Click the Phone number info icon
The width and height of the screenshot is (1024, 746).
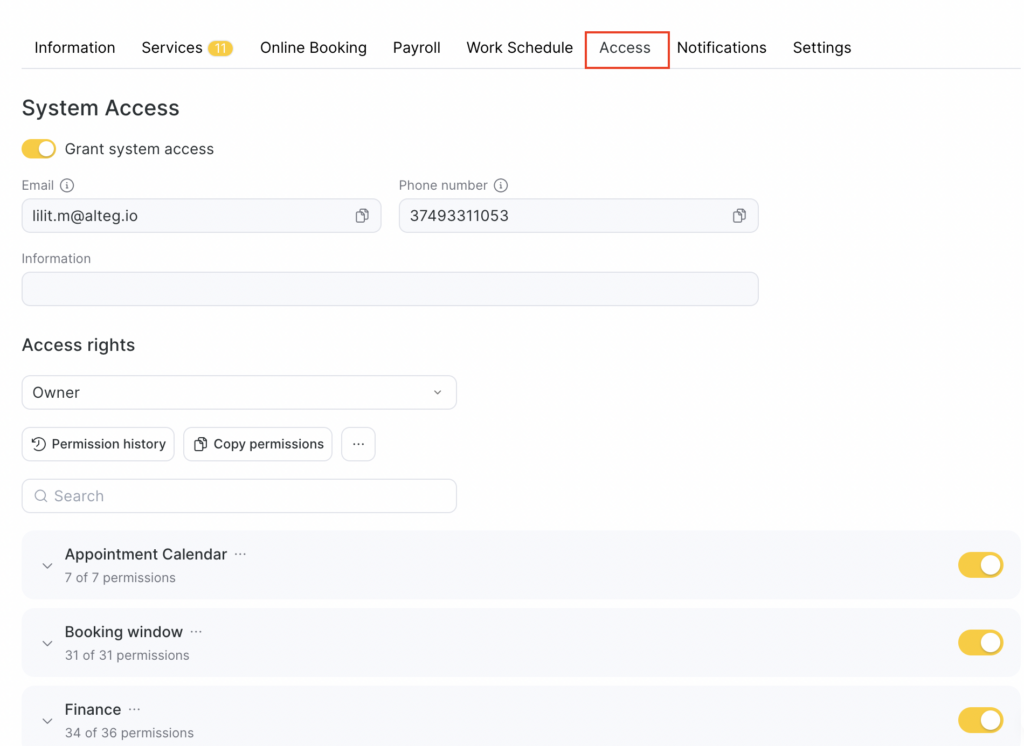tap(501, 186)
